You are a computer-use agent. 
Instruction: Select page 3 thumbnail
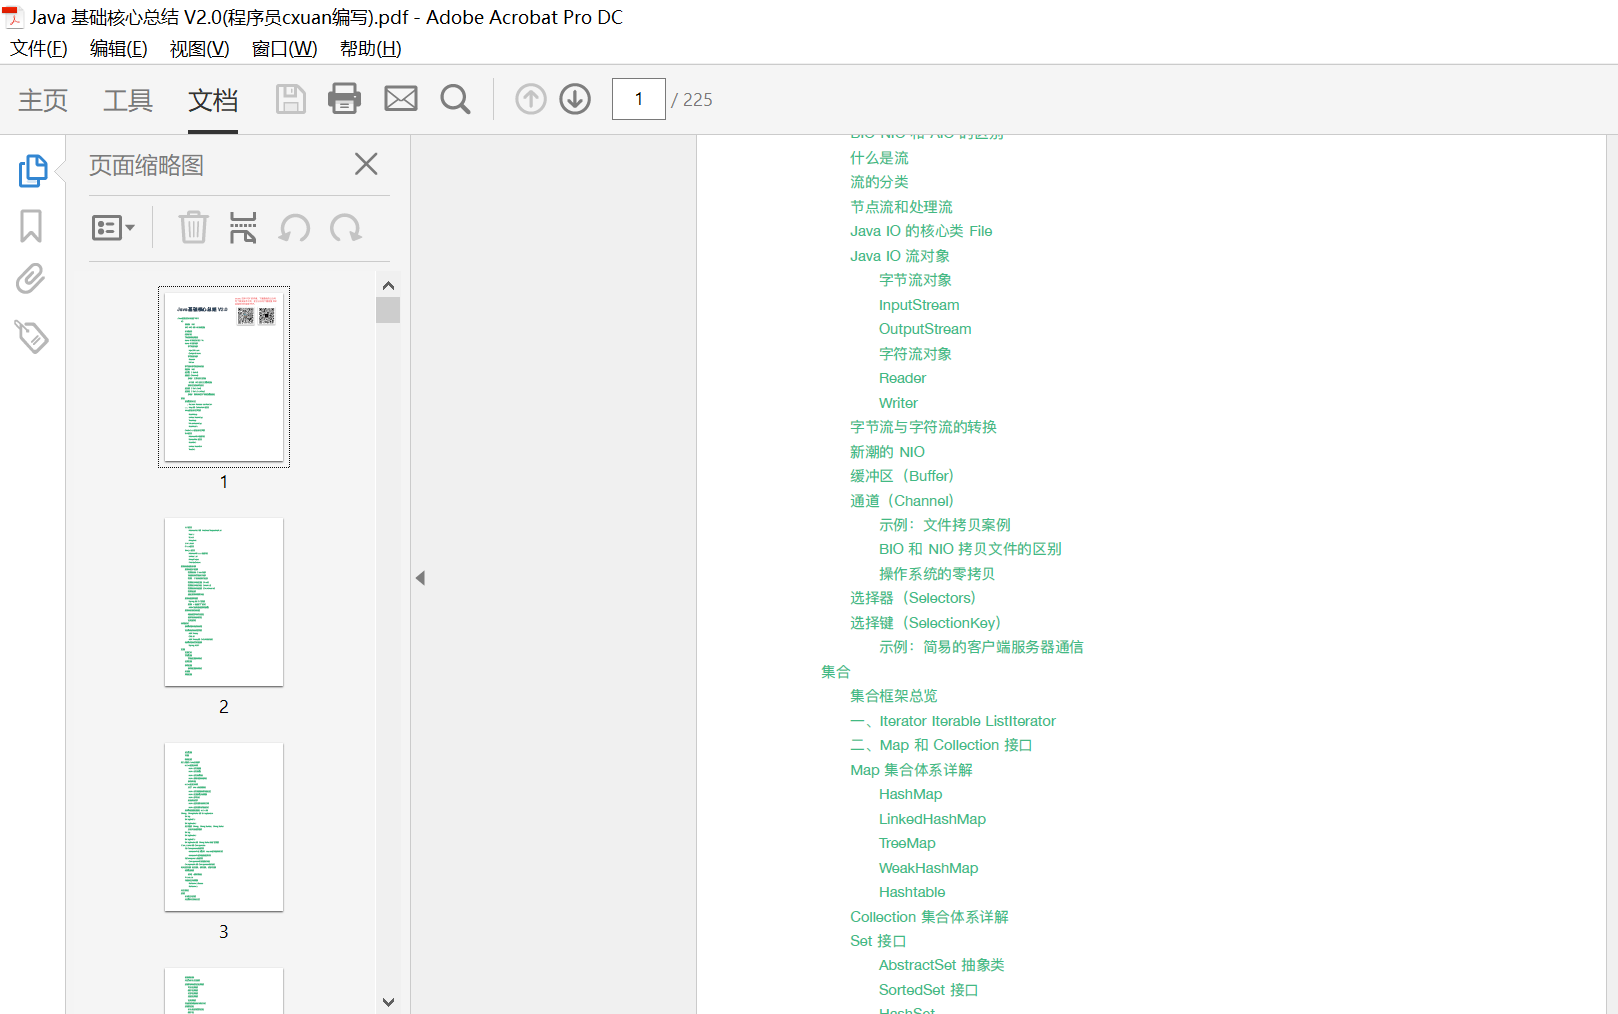(224, 827)
